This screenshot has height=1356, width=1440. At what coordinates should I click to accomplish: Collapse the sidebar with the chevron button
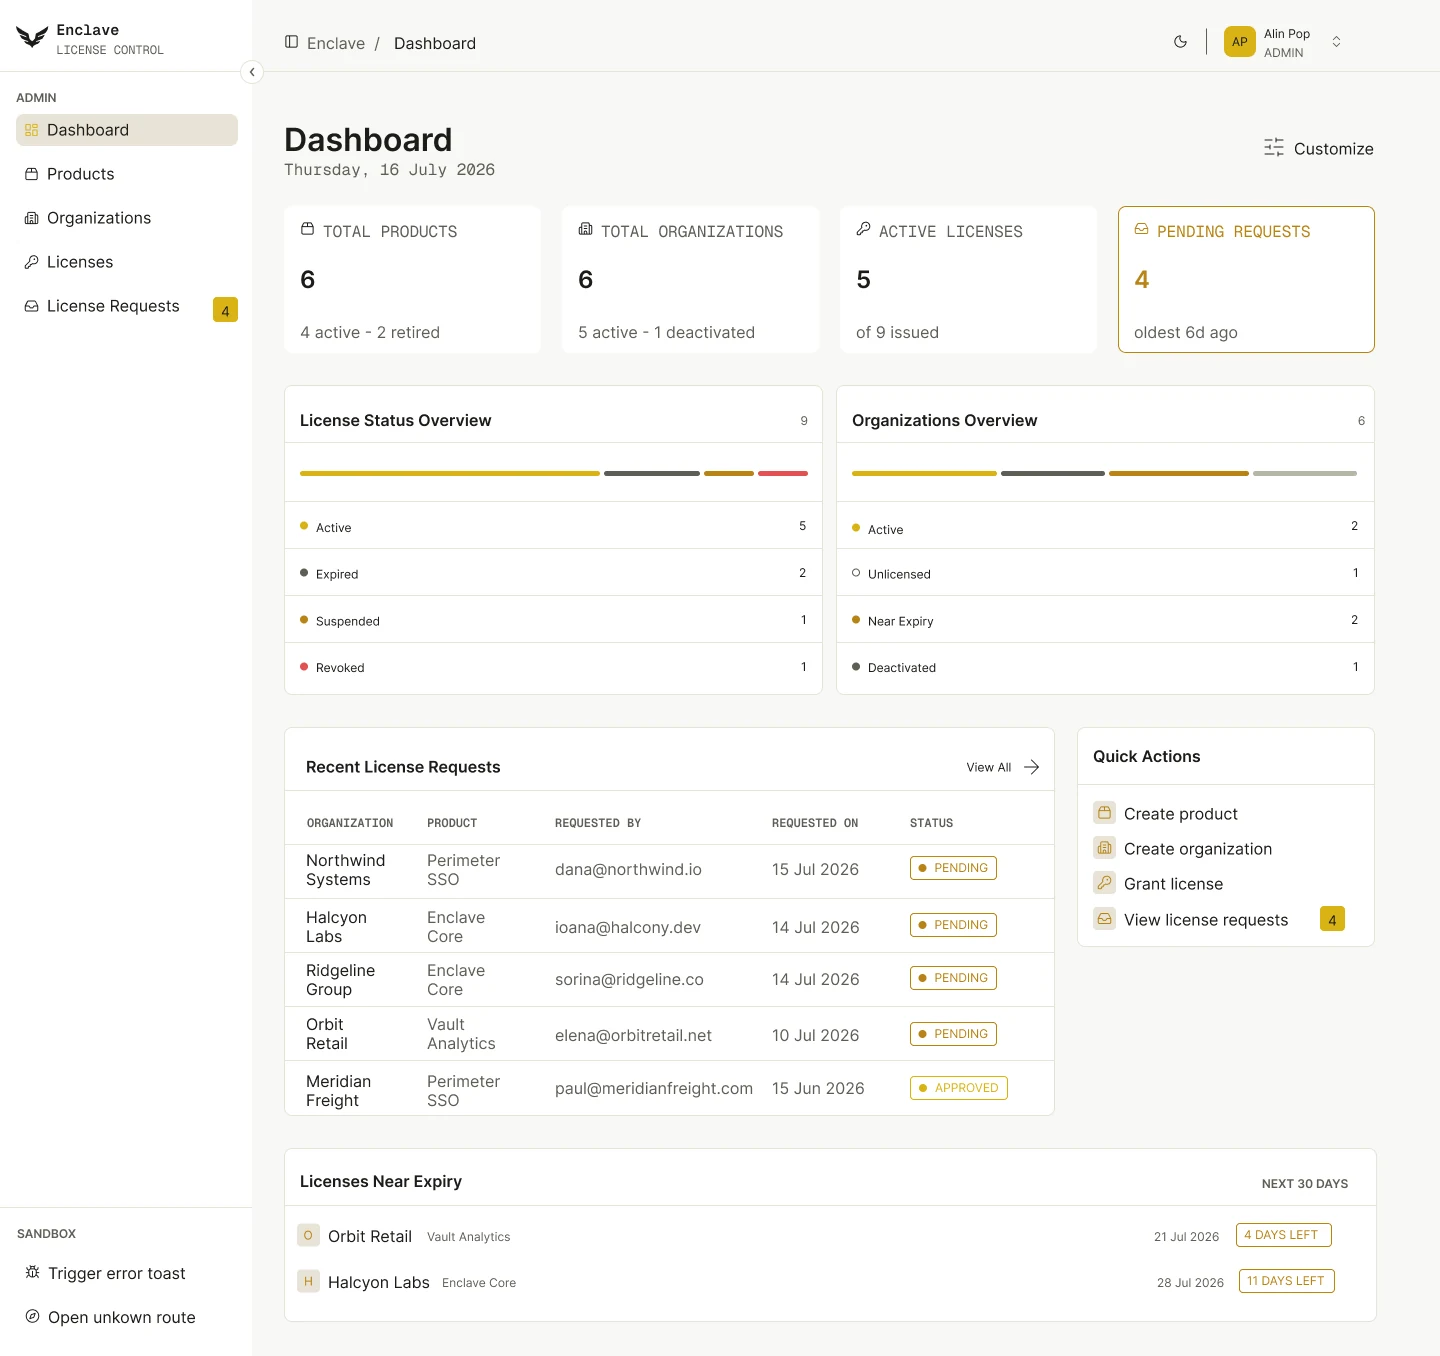pyautogui.click(x=252, y=72)
